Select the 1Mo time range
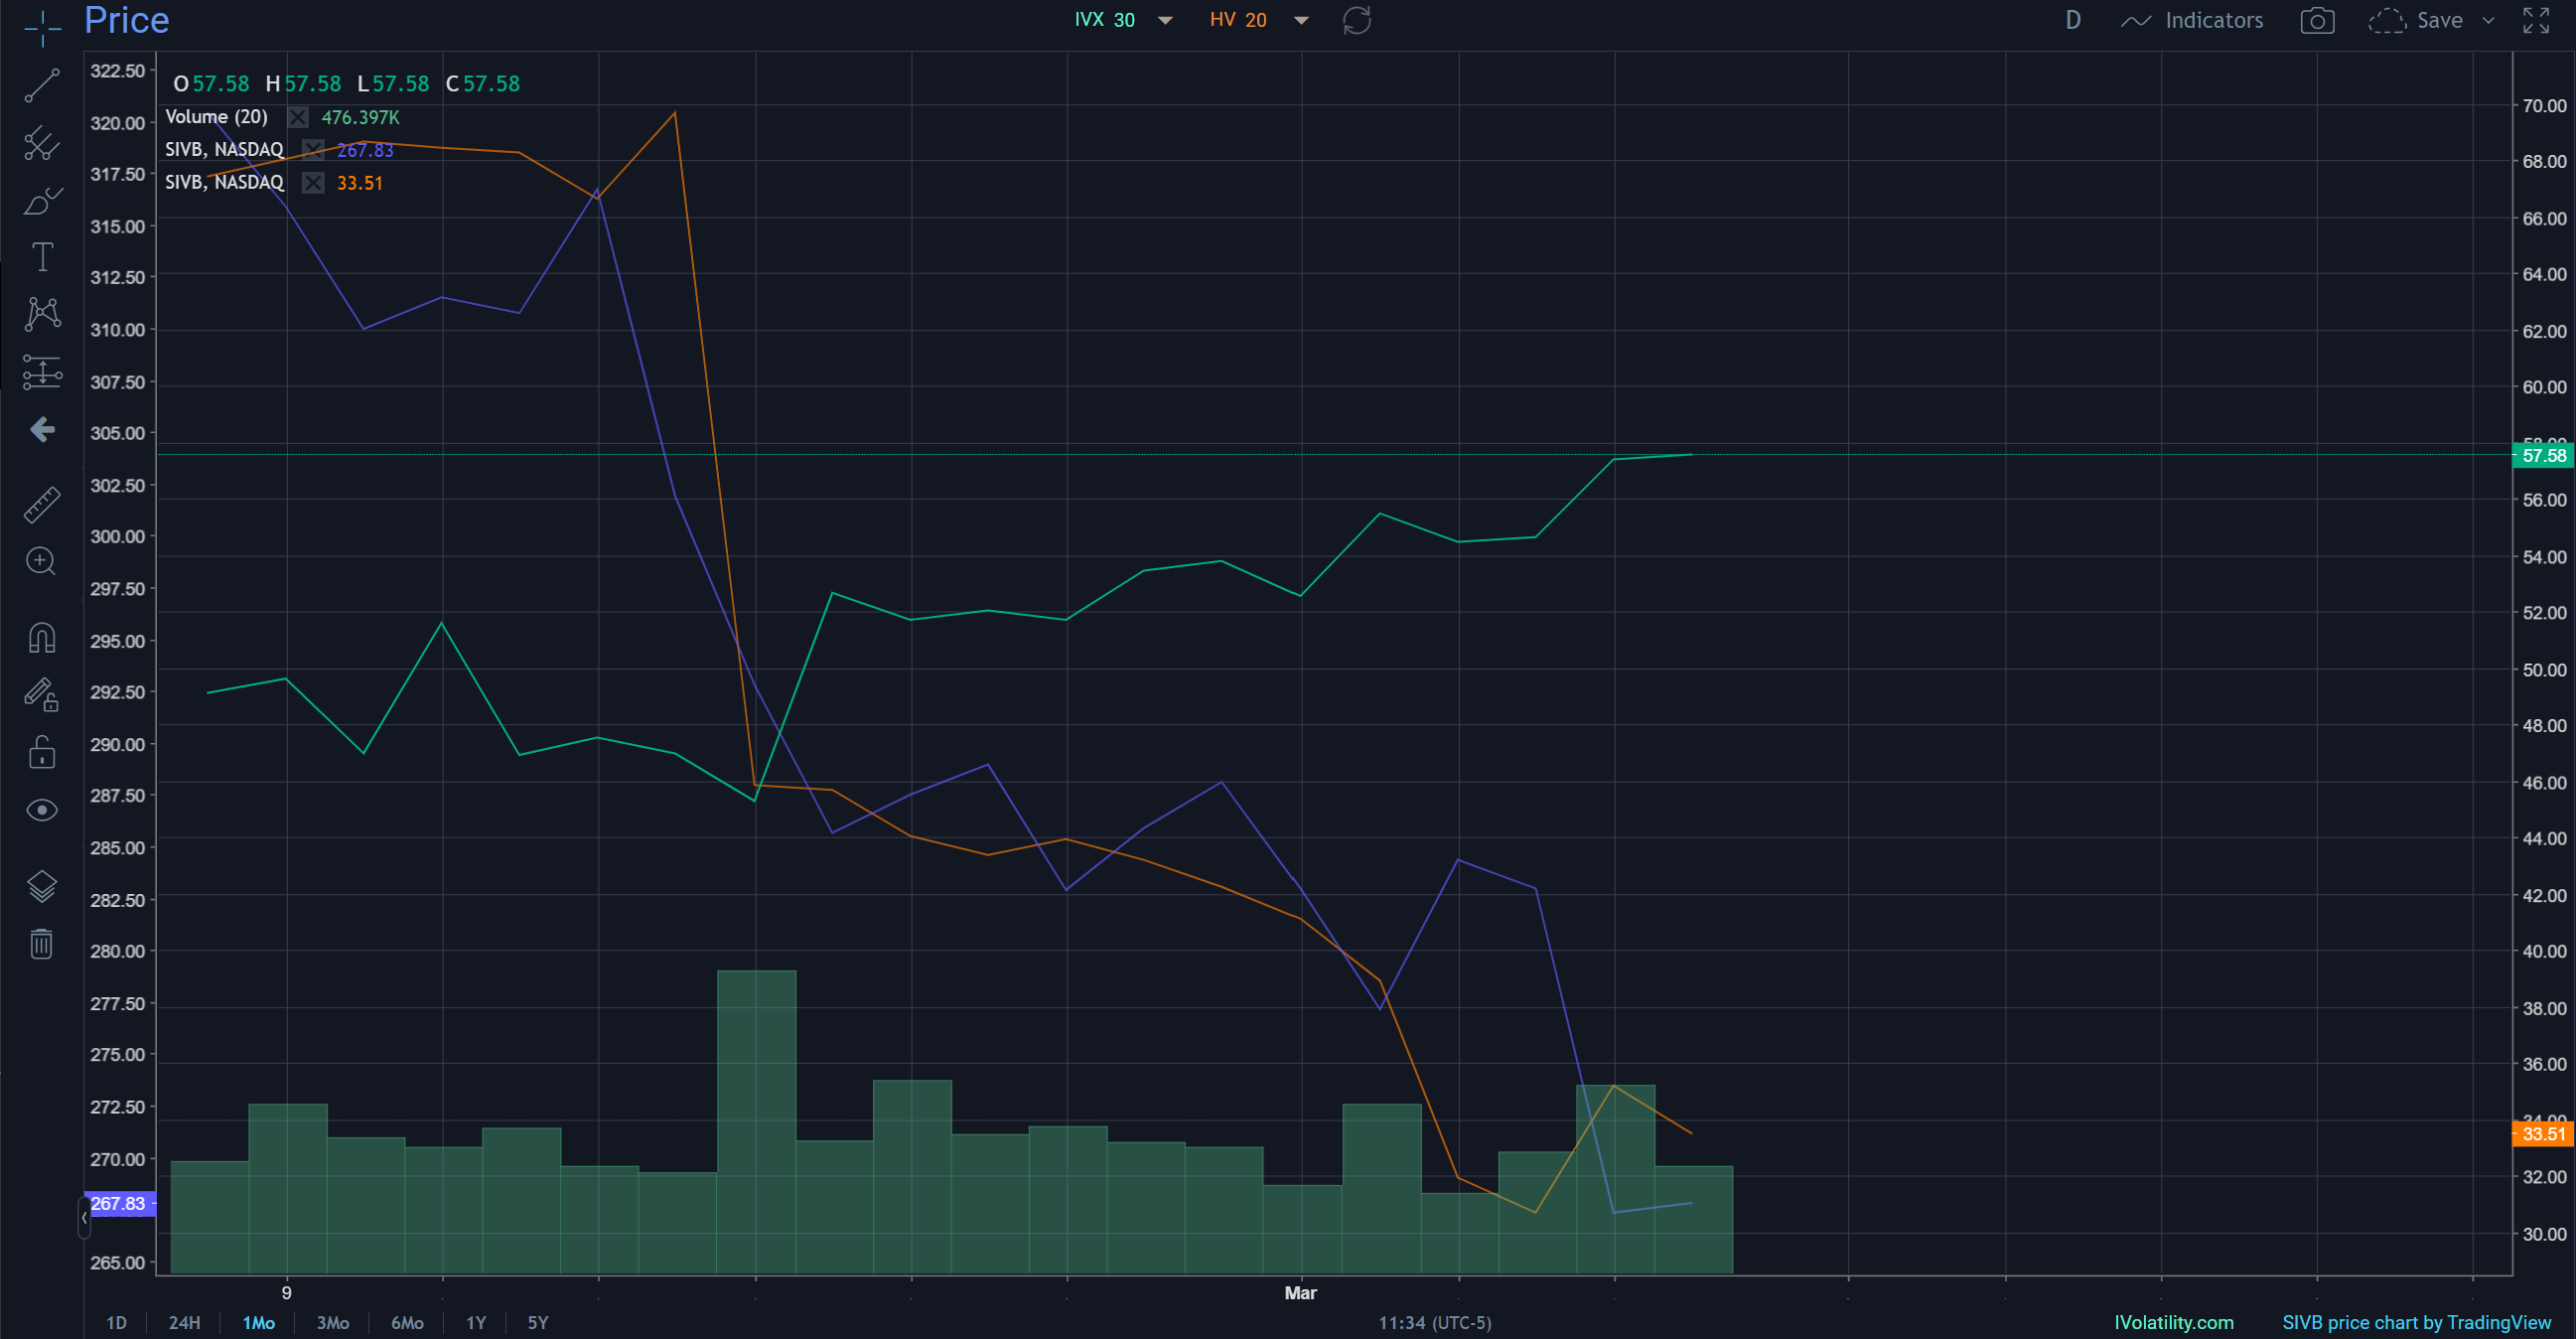 pos(259,1322)
